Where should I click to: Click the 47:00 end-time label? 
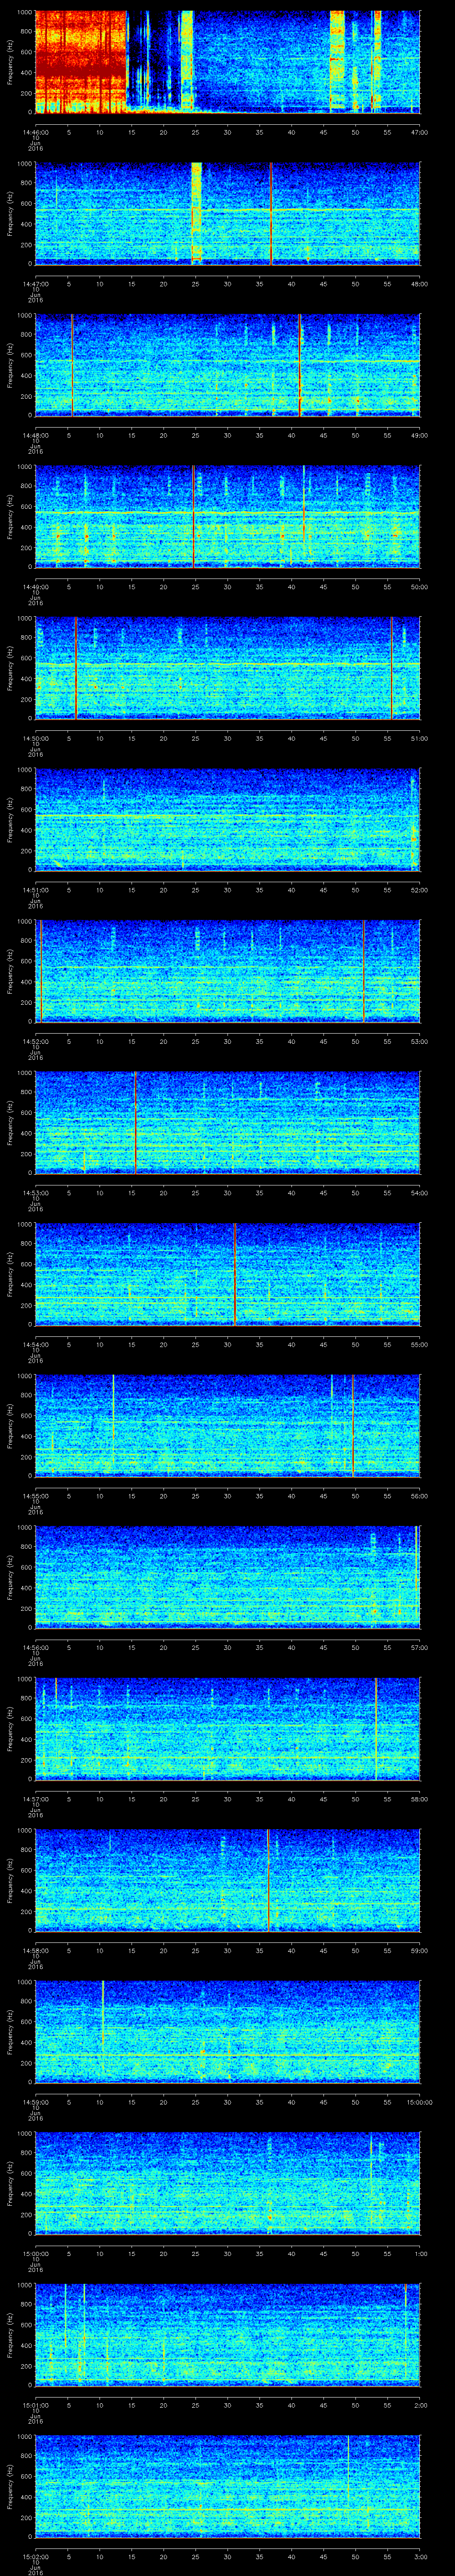(x=419, y=132)
